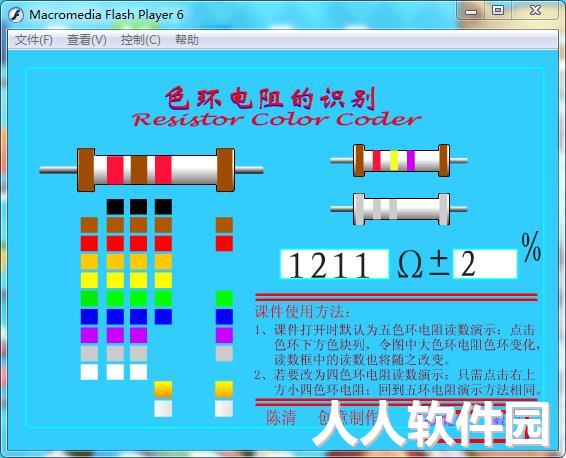This screenshot has height=458, width=566.
Task: Pick gold swatch in multiplier column
Action: (163, 390)
